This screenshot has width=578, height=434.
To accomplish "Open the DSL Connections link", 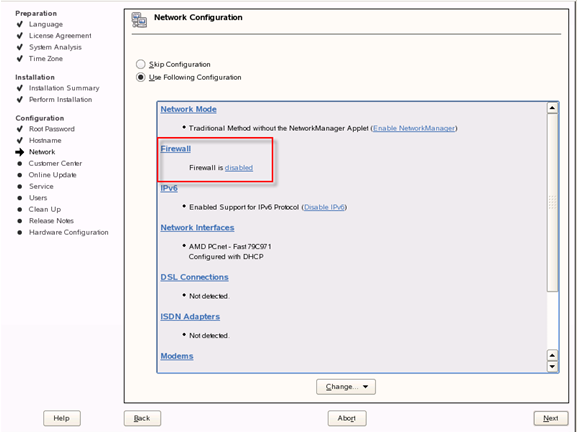I will [194, 277].
